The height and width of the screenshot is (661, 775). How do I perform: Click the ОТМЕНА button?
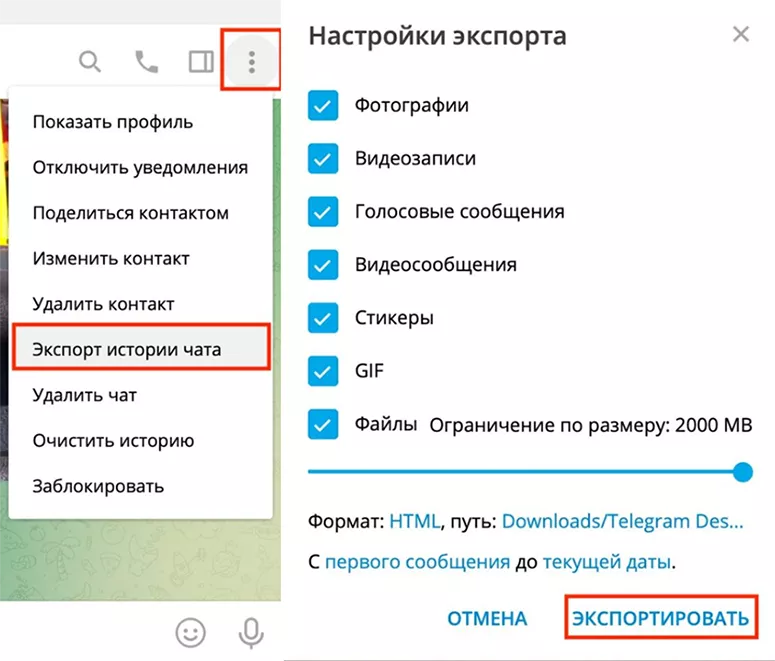(487, 618)
